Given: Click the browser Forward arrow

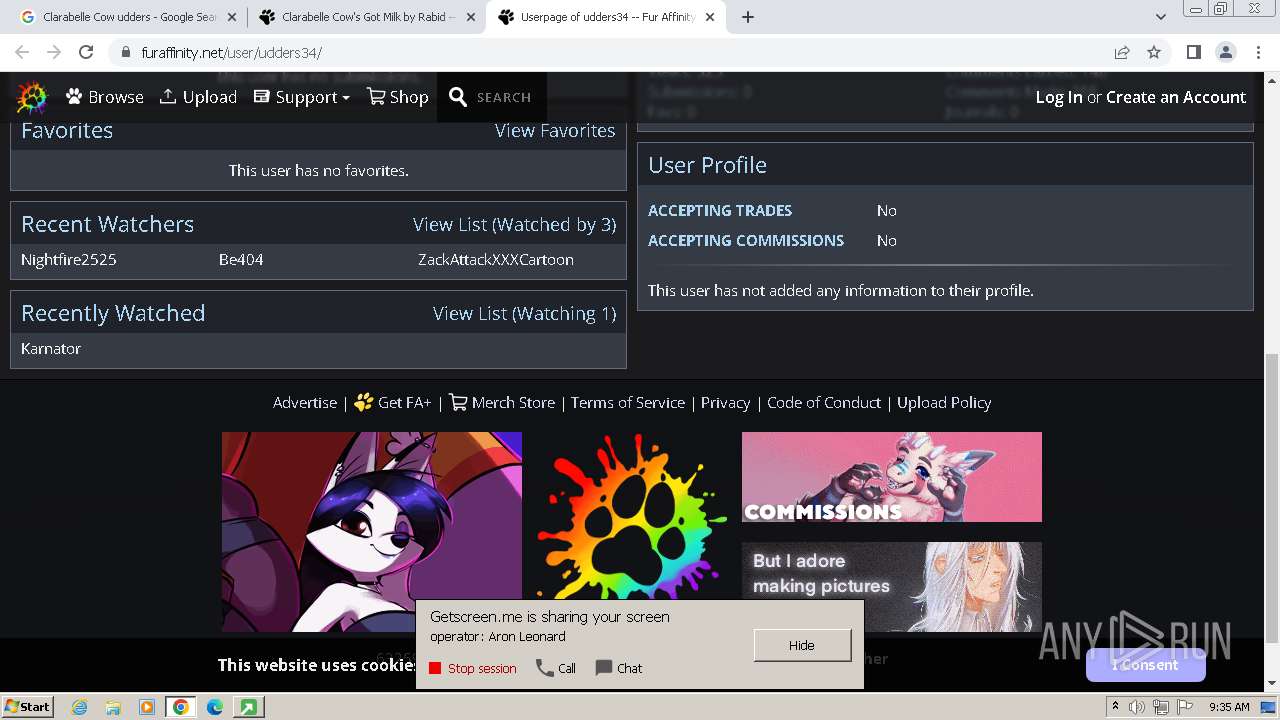Looking at the screenshot, I should [x=54, y=52].
